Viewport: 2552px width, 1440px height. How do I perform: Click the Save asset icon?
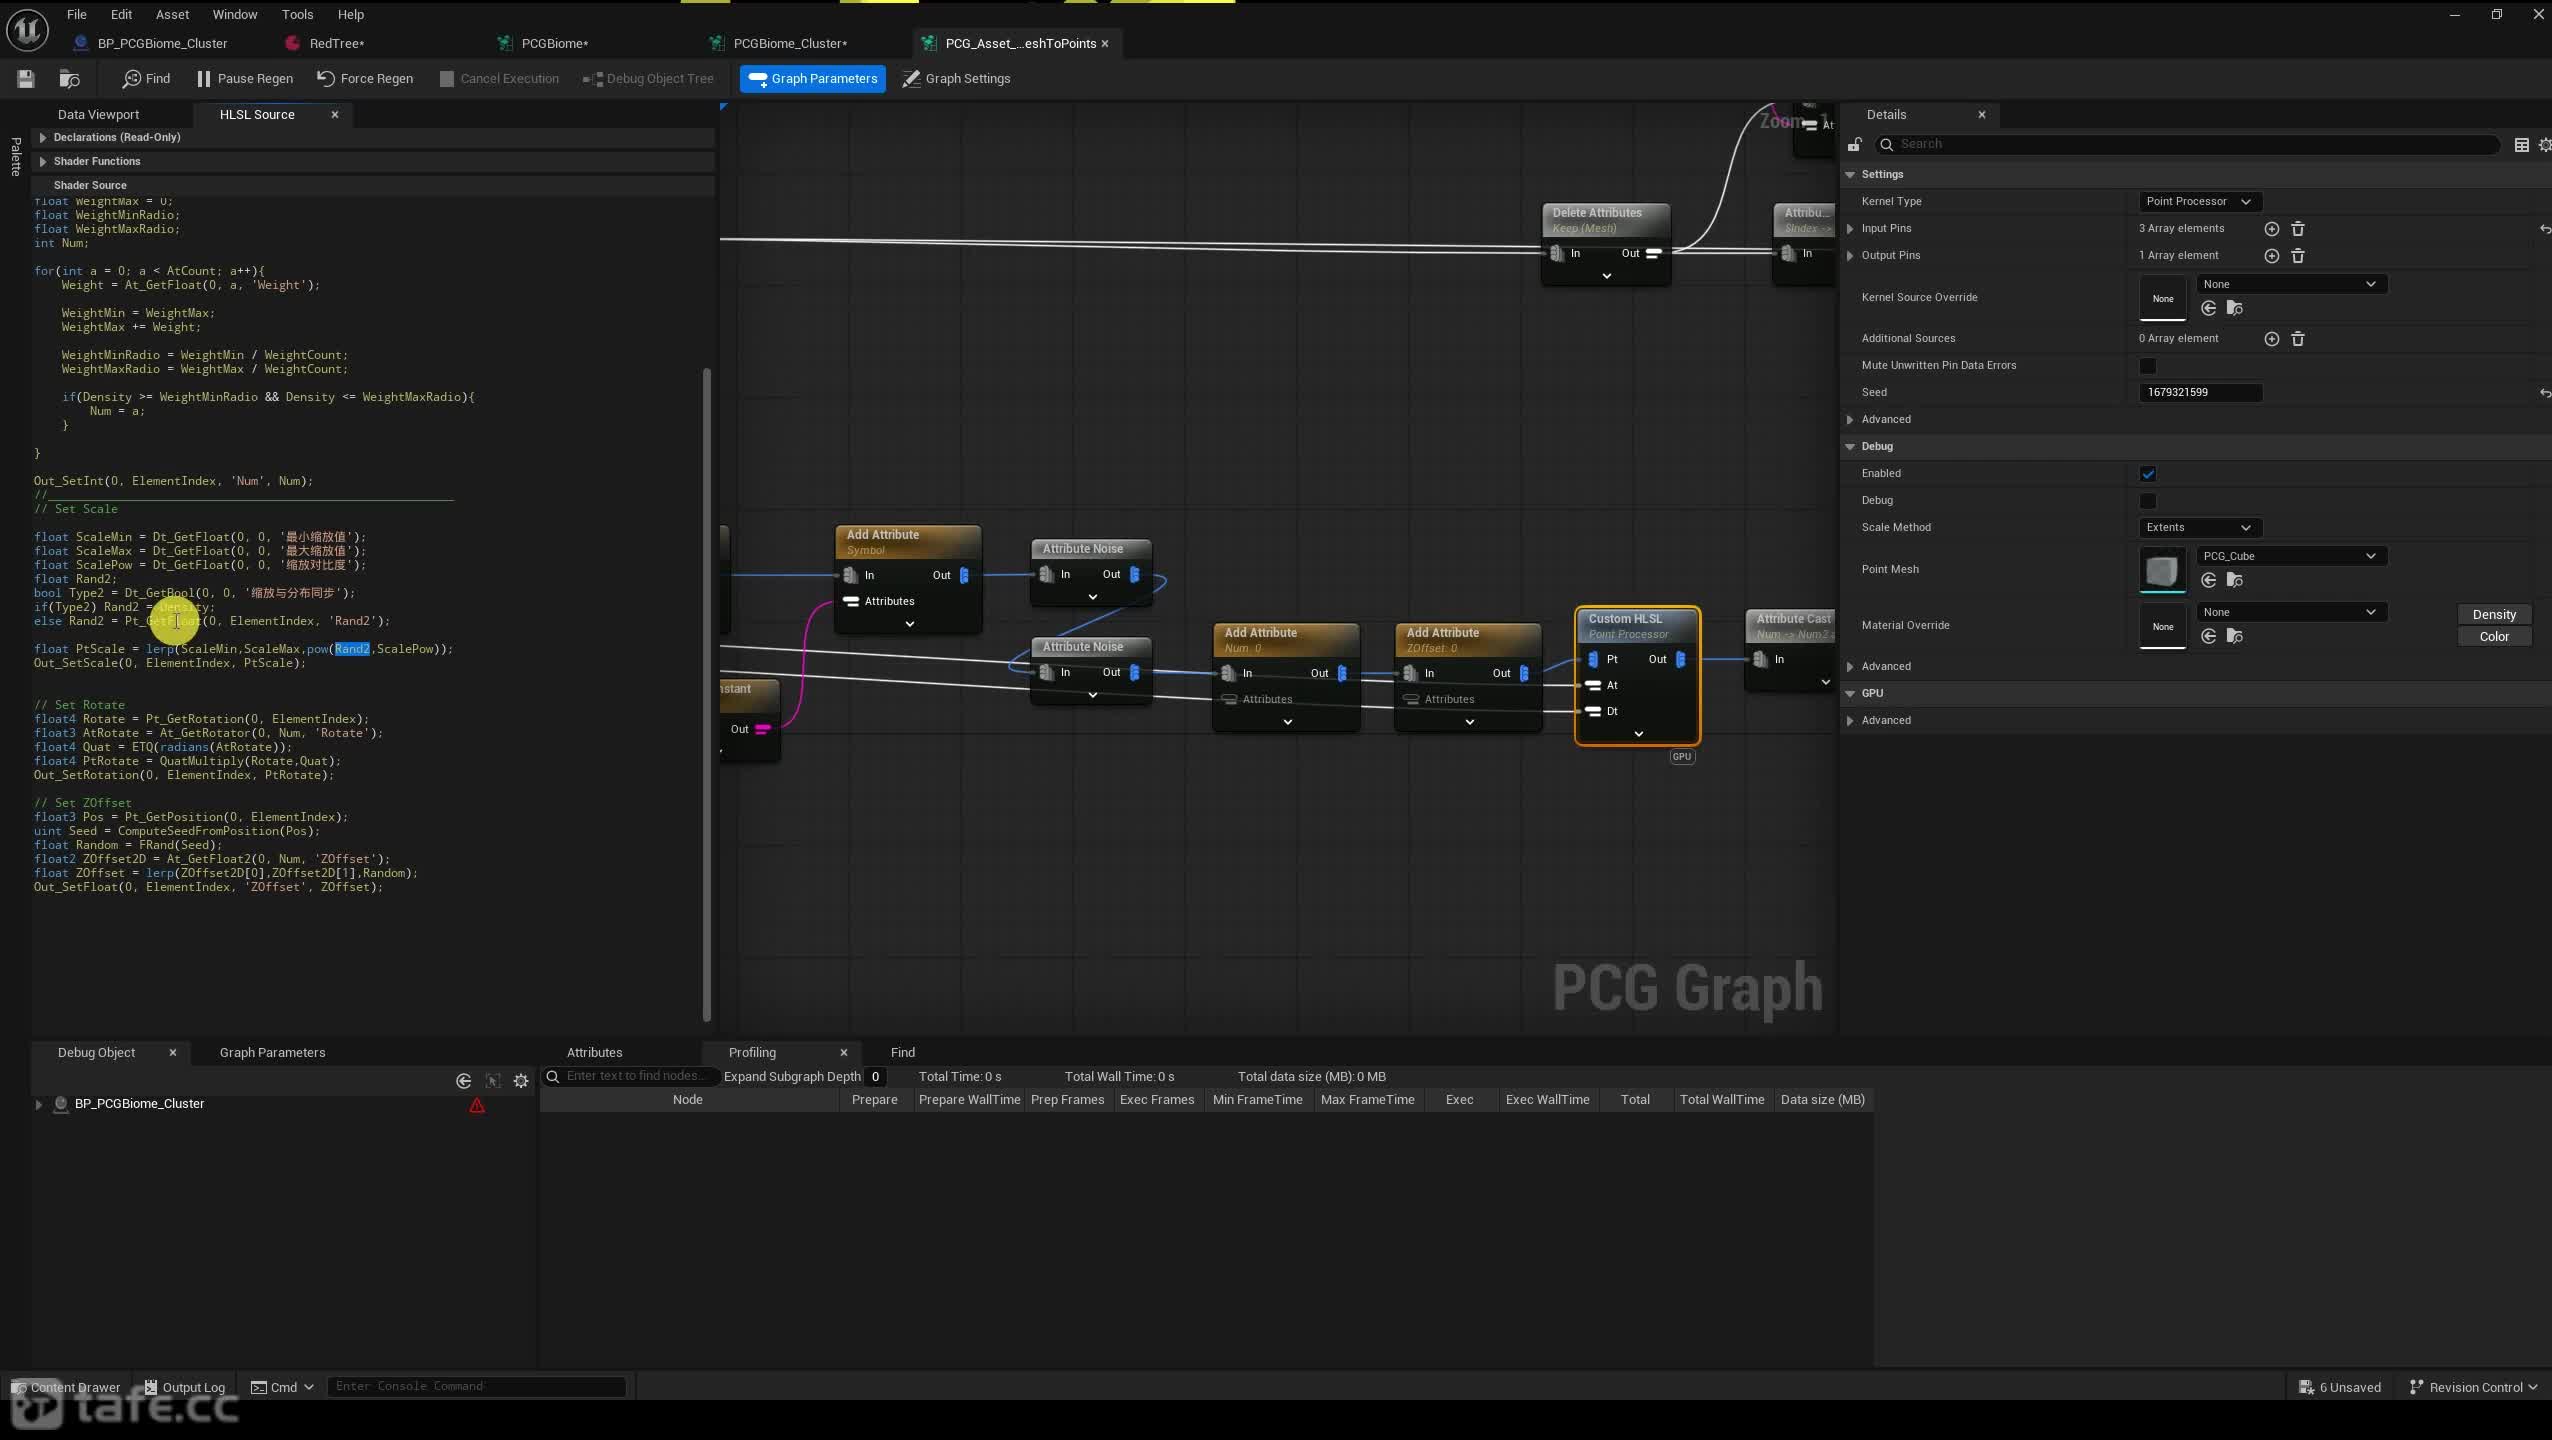point(26,78)
